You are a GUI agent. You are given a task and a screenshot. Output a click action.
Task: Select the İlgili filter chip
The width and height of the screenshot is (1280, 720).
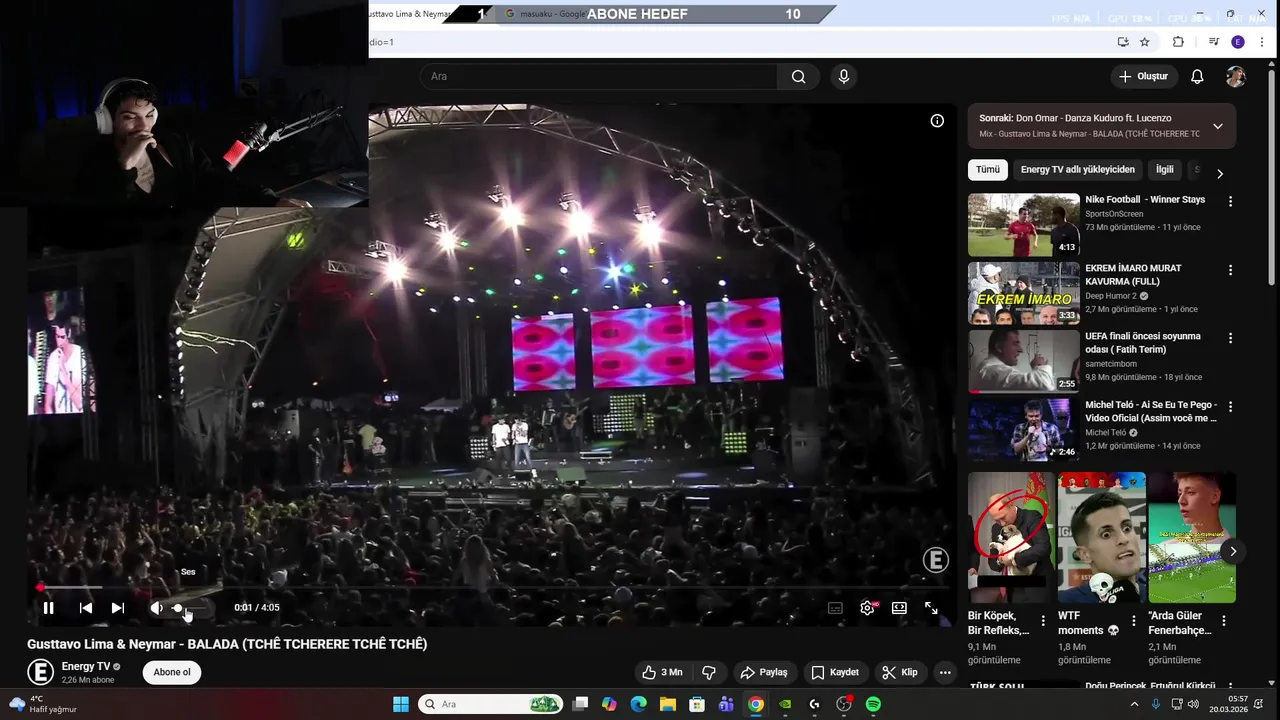[x=1165, y=170]
